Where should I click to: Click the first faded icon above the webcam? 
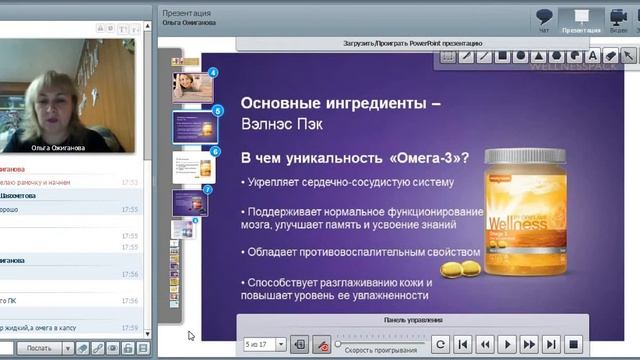pyautogui.click(x=100, y=28)
